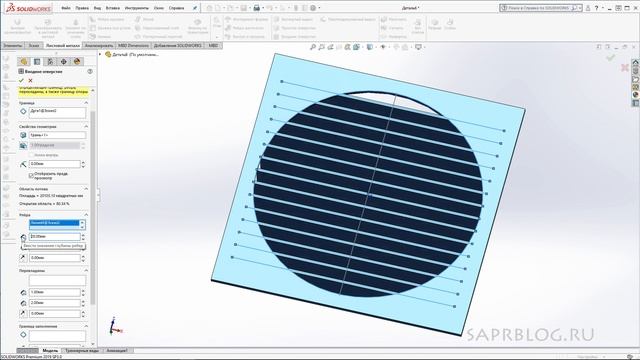Open the Appearances color ball in task pane
Image resolution: width=640 pixels, height=360 pixels.
point(636,95)
